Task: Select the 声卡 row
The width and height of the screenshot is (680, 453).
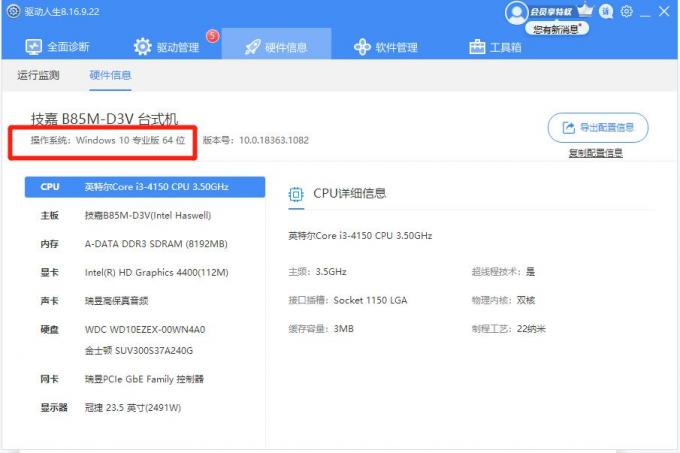Action: [145, 301]
